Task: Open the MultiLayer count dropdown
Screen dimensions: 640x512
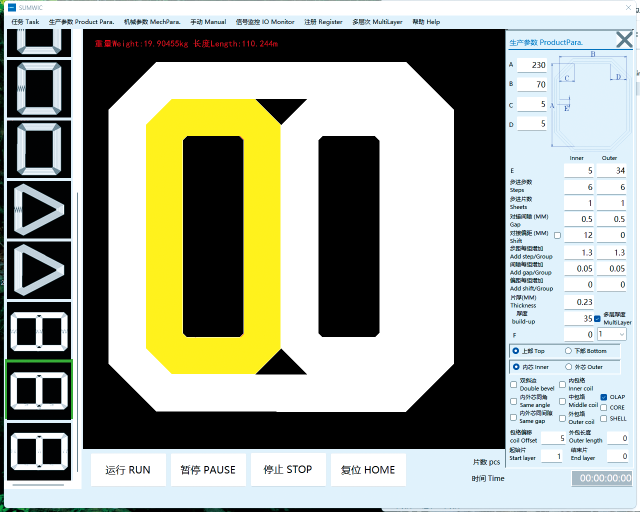Action: click(x=611, y=334)
